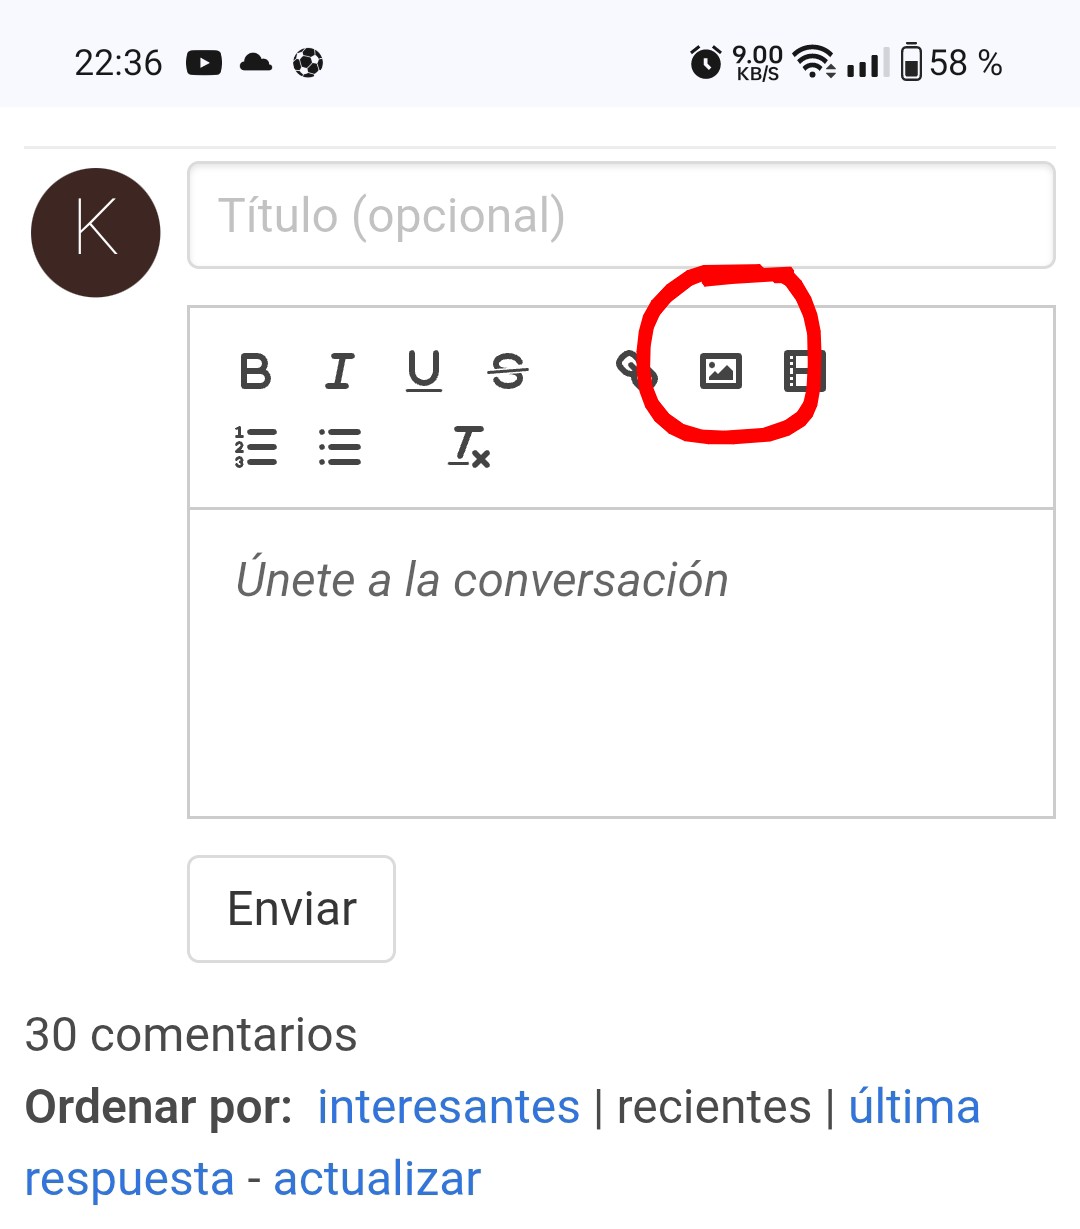The image size is (1080, 1229).
Task: Toggle bold text formatting
Action: pyautogui.click(x=256, y=371)
